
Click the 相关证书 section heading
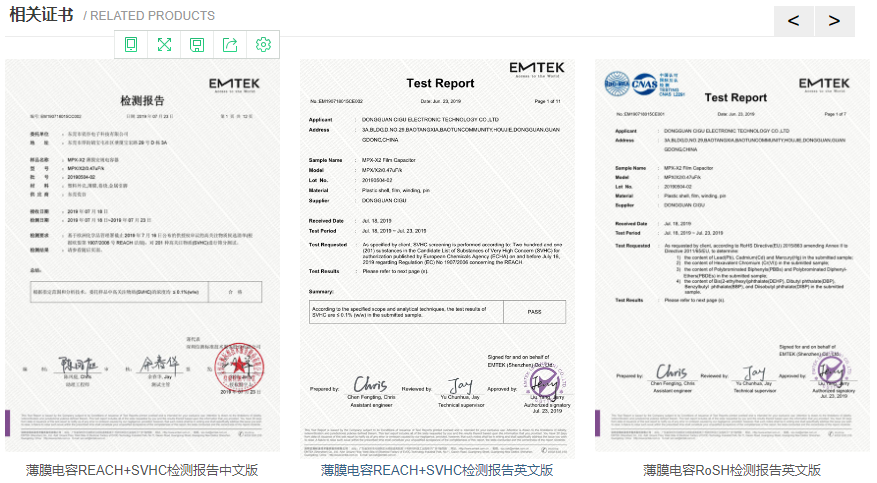pos(41,16)
